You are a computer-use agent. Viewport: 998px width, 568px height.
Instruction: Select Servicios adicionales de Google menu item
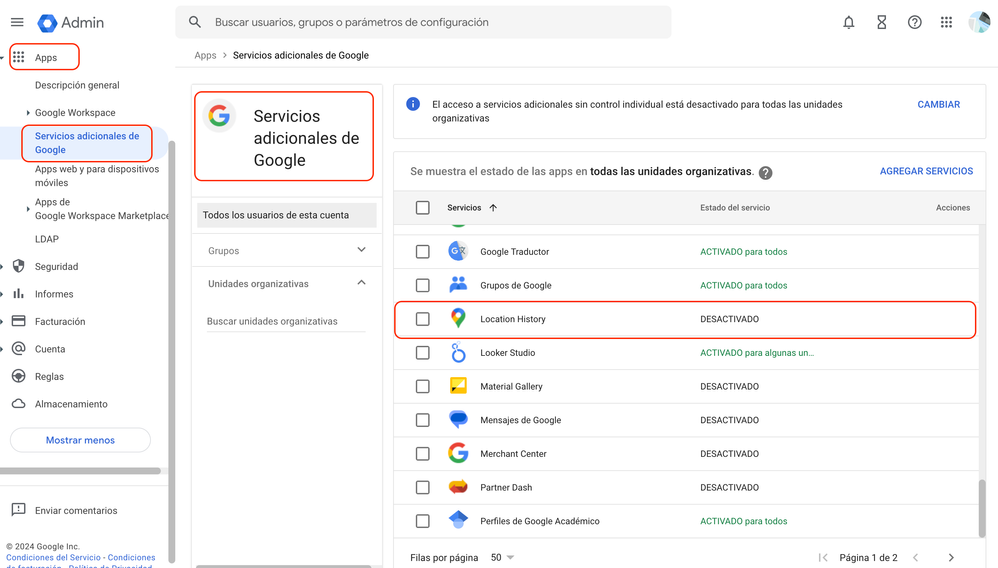coord(87,143)
